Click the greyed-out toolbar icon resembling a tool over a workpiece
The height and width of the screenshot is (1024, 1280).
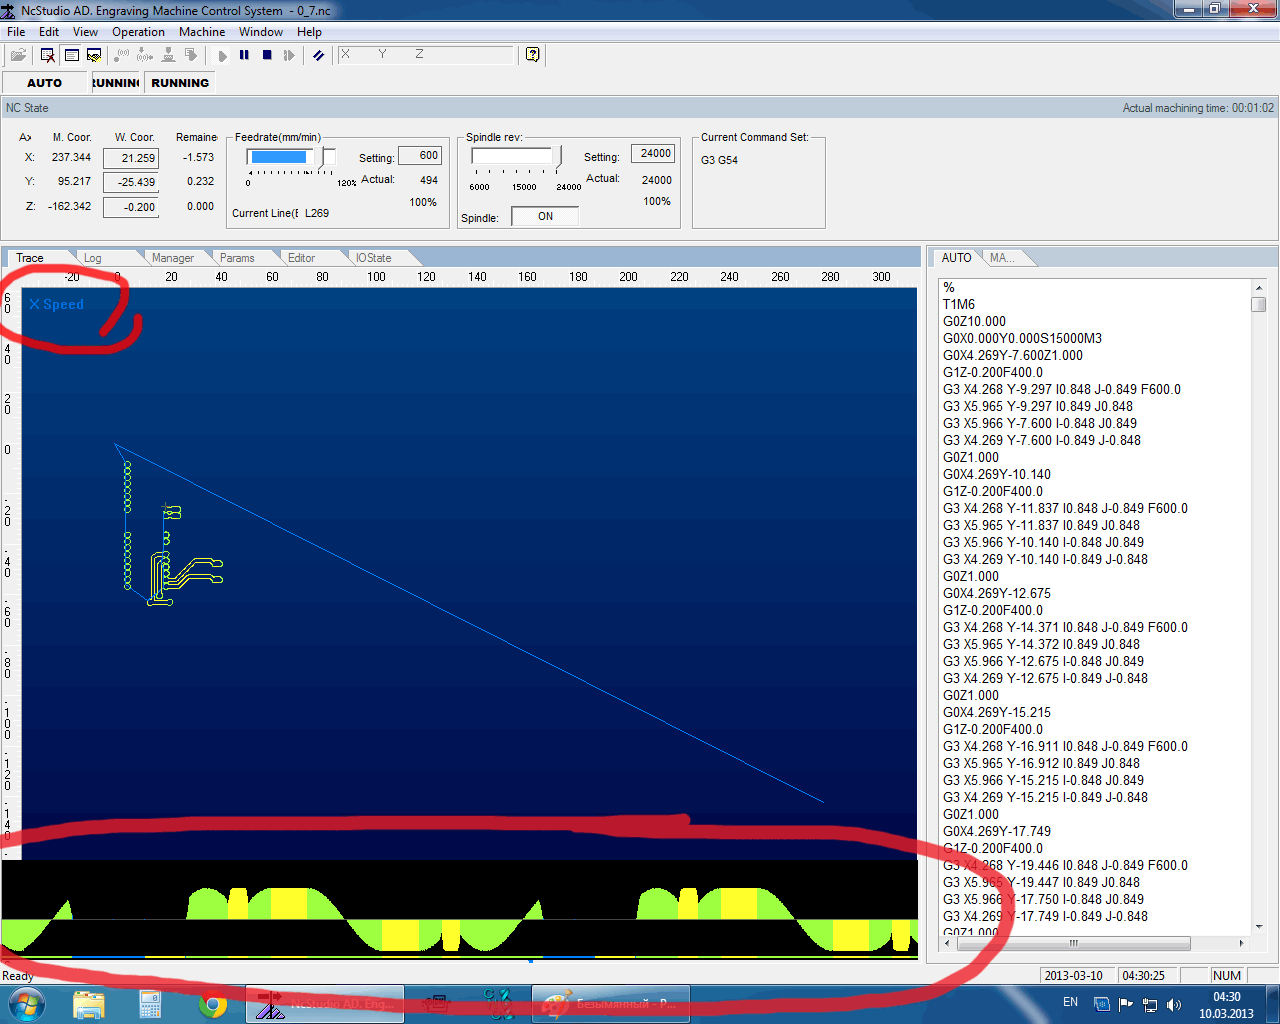click(168, 55)
